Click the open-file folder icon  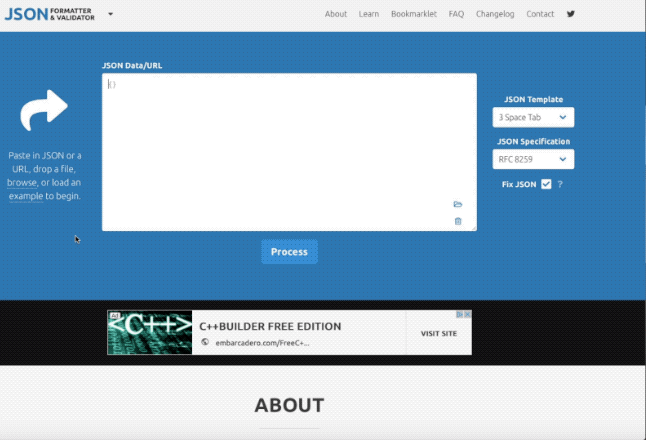point(458,204)
